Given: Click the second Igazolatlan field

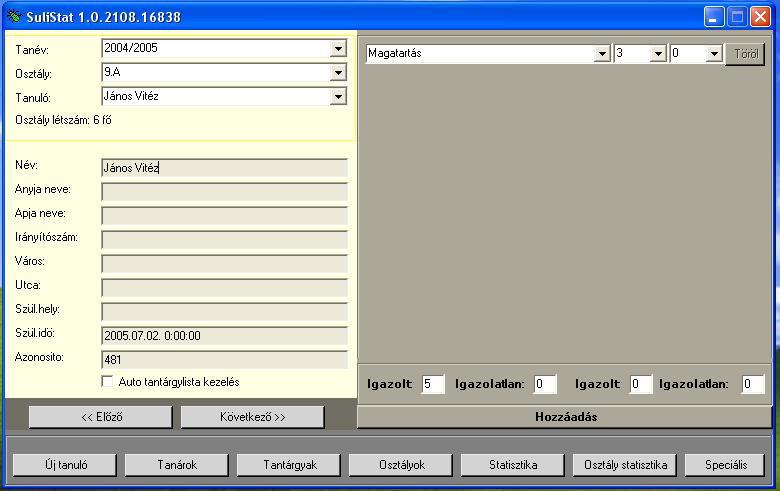Looking at the screenshot, I should [x=753, y=384].
